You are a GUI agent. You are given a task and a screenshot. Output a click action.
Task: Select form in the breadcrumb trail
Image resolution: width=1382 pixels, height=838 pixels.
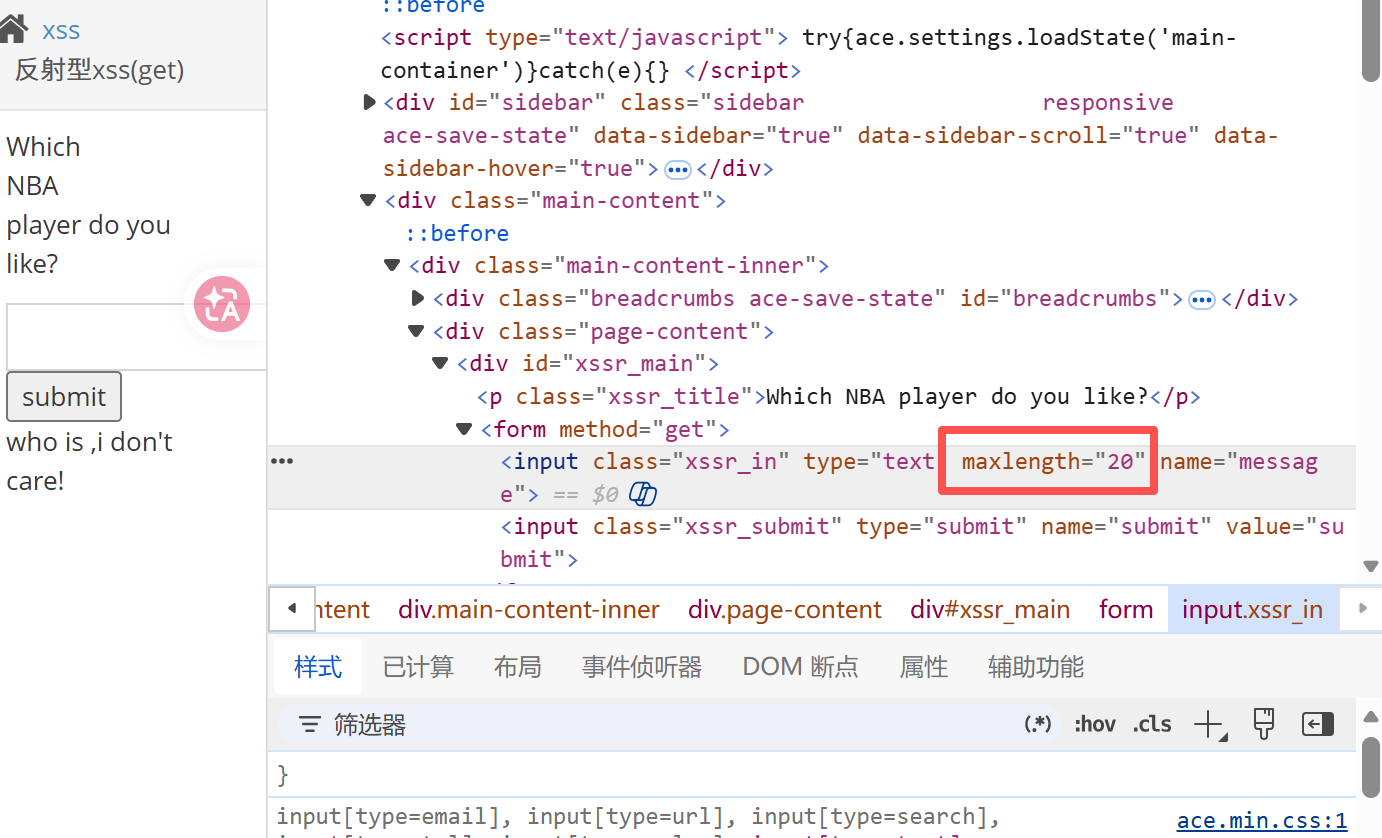click(x=1126, y=609)
